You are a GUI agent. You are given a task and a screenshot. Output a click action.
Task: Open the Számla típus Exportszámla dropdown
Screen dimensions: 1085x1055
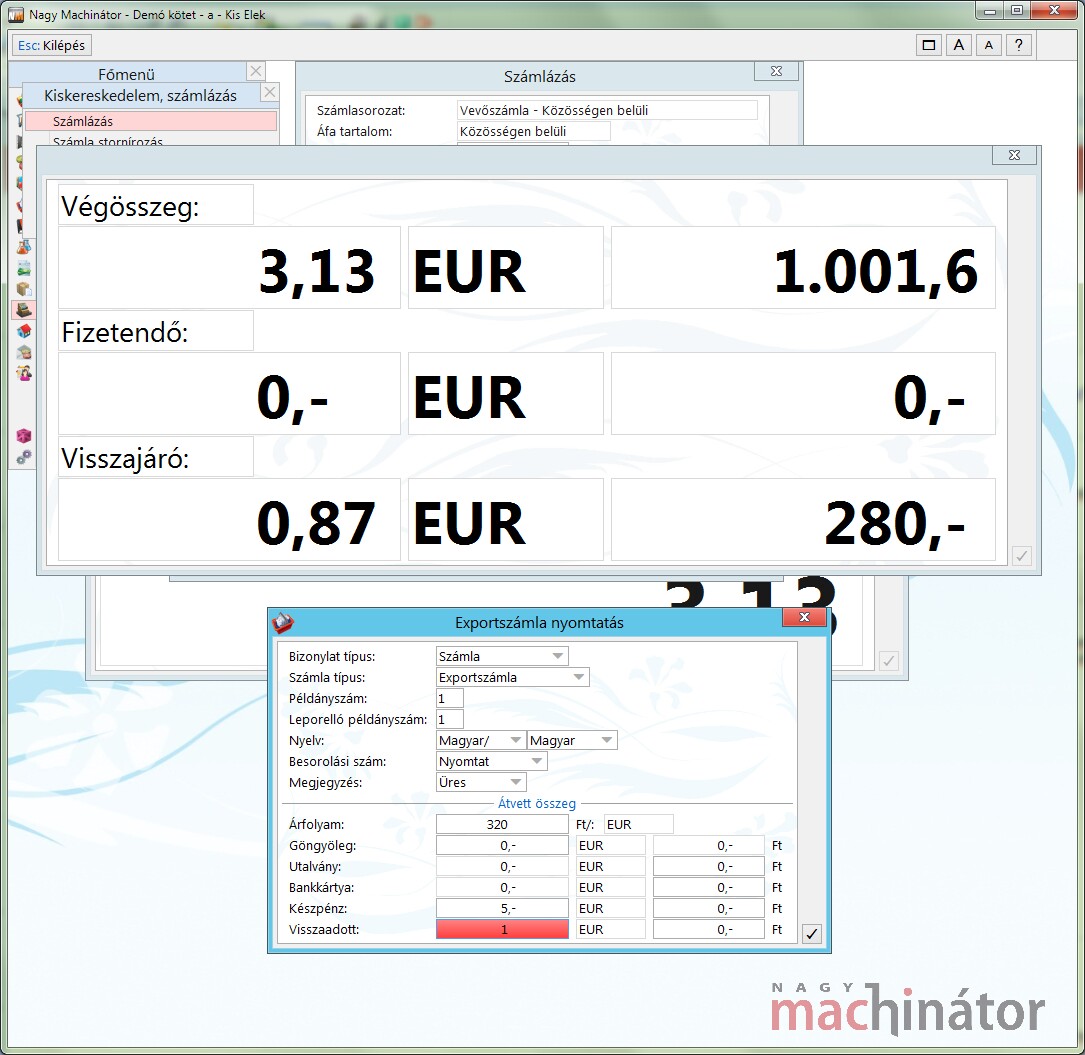[x=513, y=677]
